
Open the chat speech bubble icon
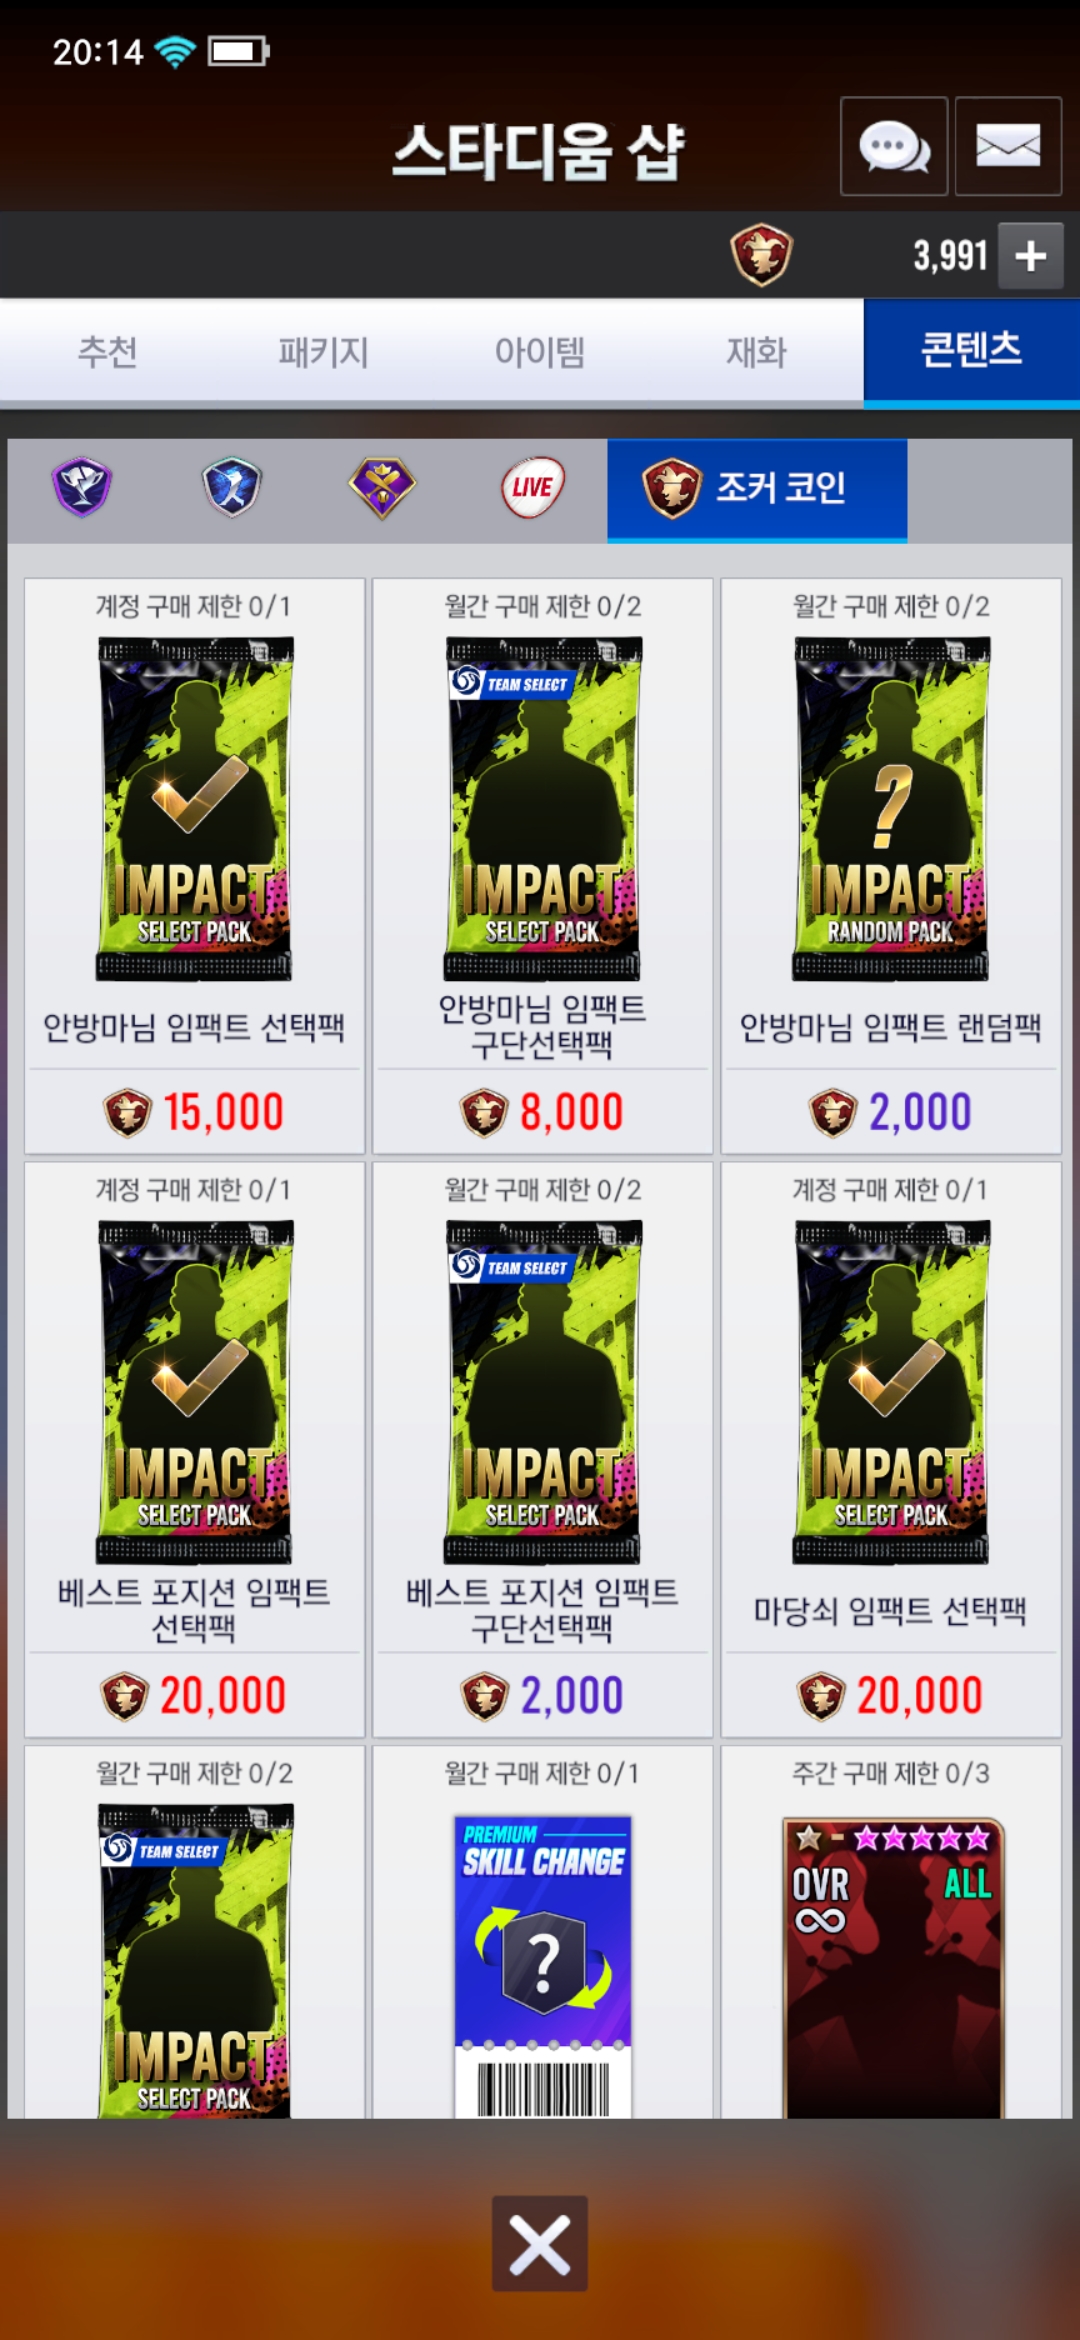894,146
